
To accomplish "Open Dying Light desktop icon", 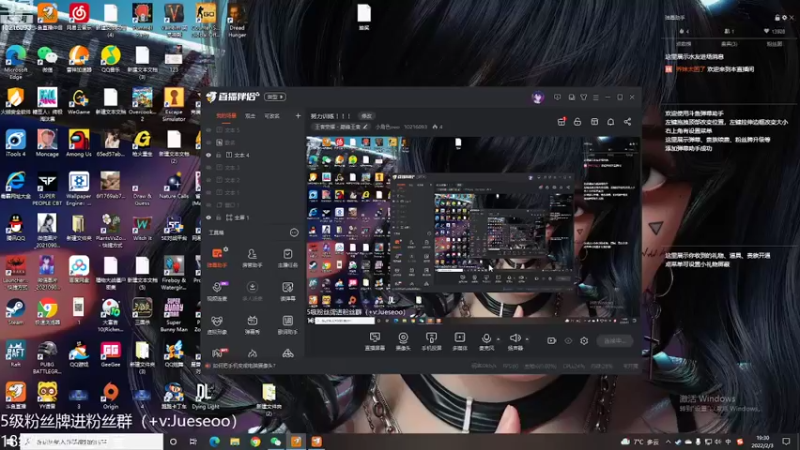I will coord(205,396).
